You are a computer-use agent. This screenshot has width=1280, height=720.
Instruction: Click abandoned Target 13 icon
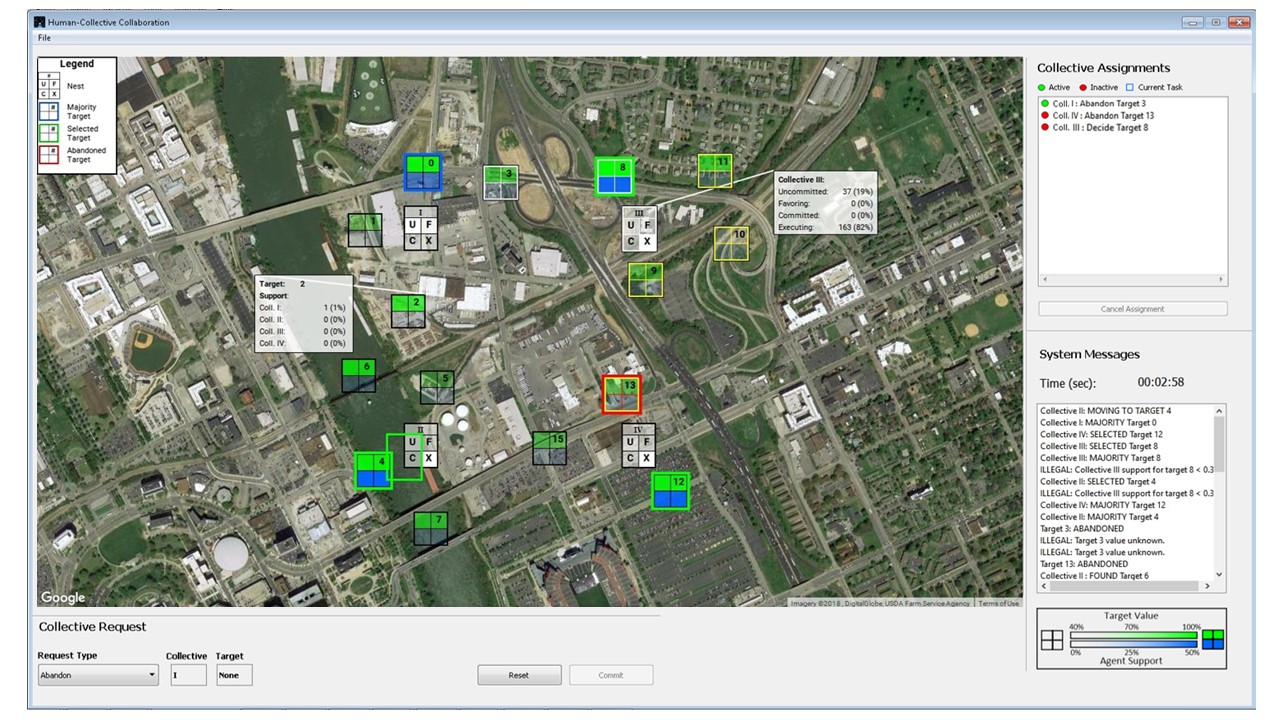tap(621, 395)
